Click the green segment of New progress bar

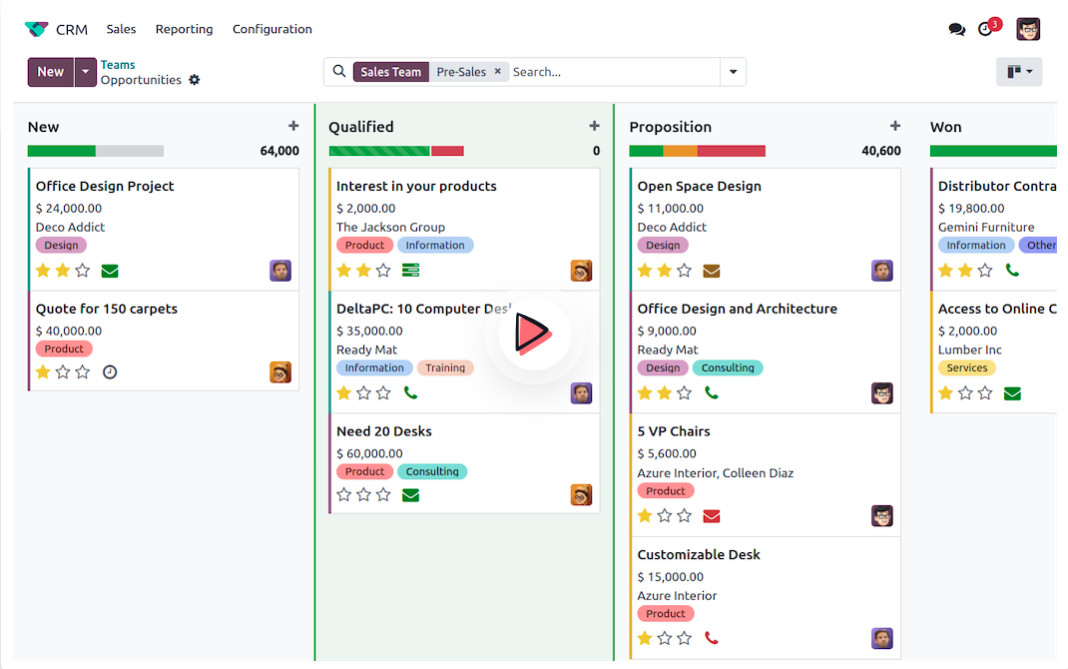(x=61, y=151)
